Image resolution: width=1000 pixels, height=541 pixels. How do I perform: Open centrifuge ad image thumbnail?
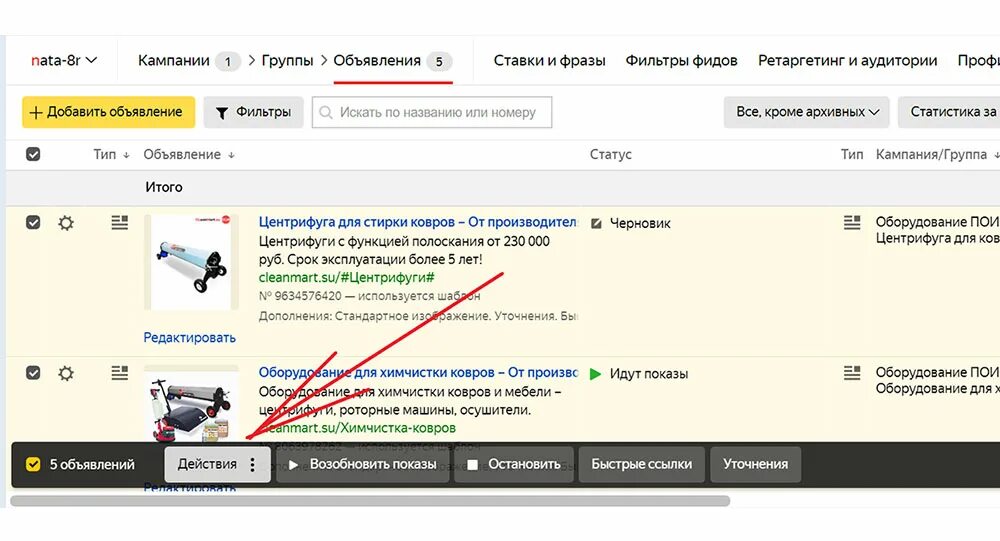191,262
